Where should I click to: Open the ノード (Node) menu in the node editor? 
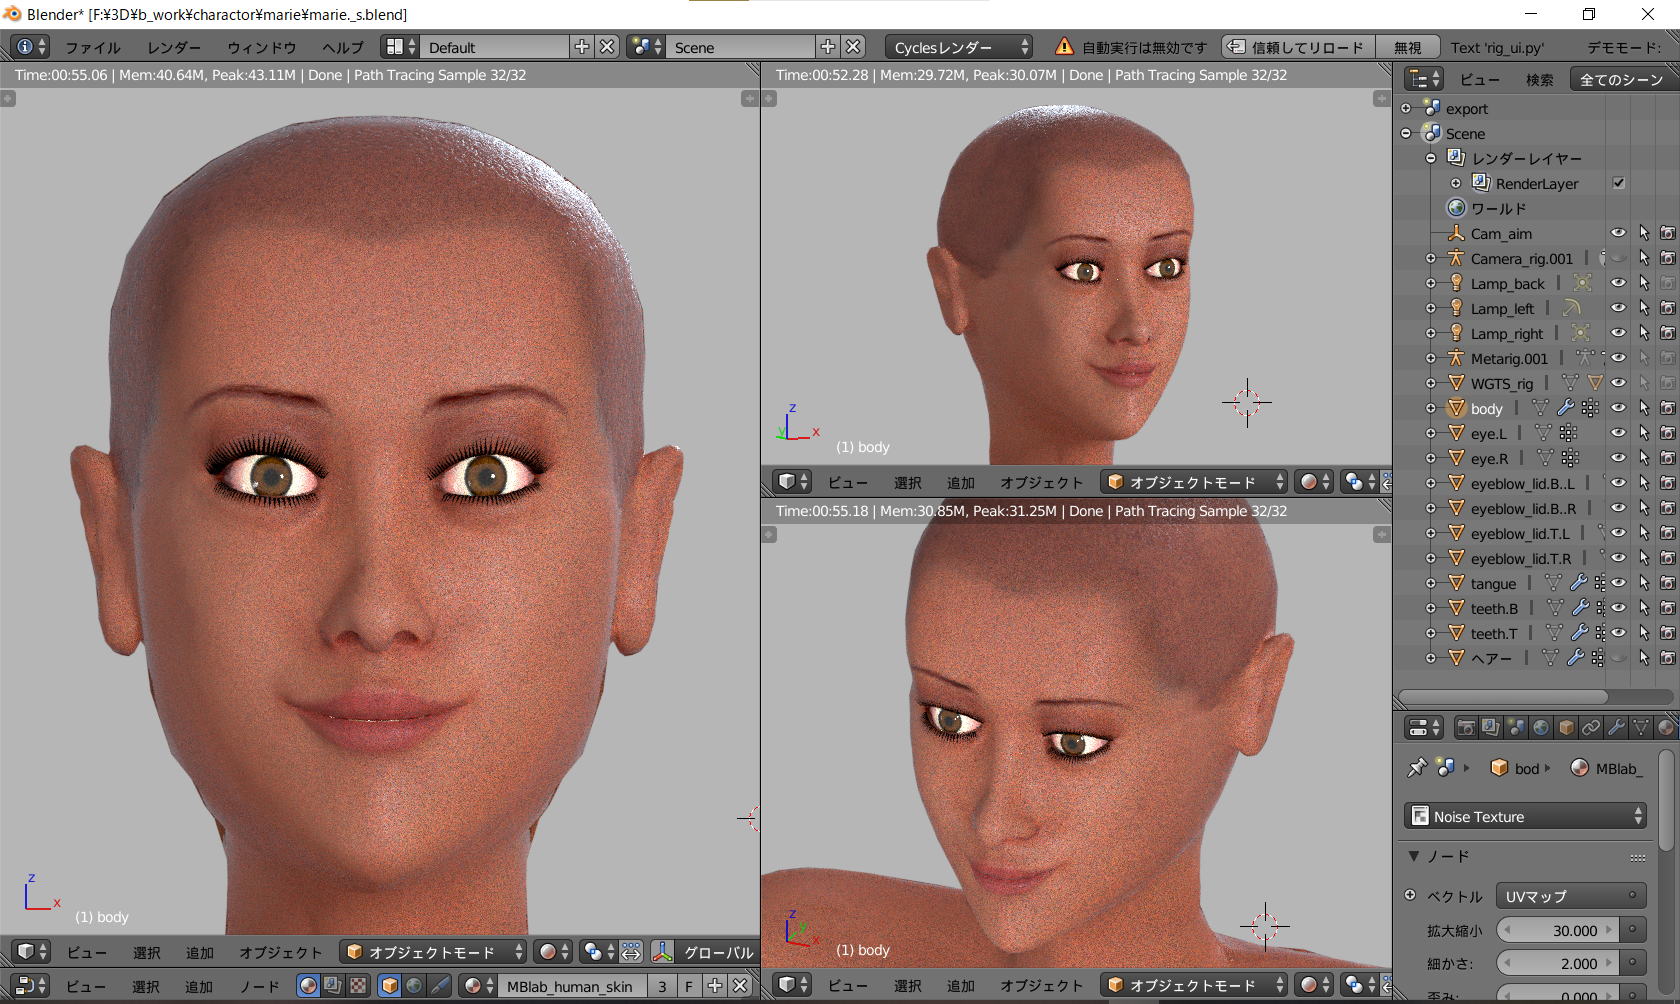click(259, 986)
